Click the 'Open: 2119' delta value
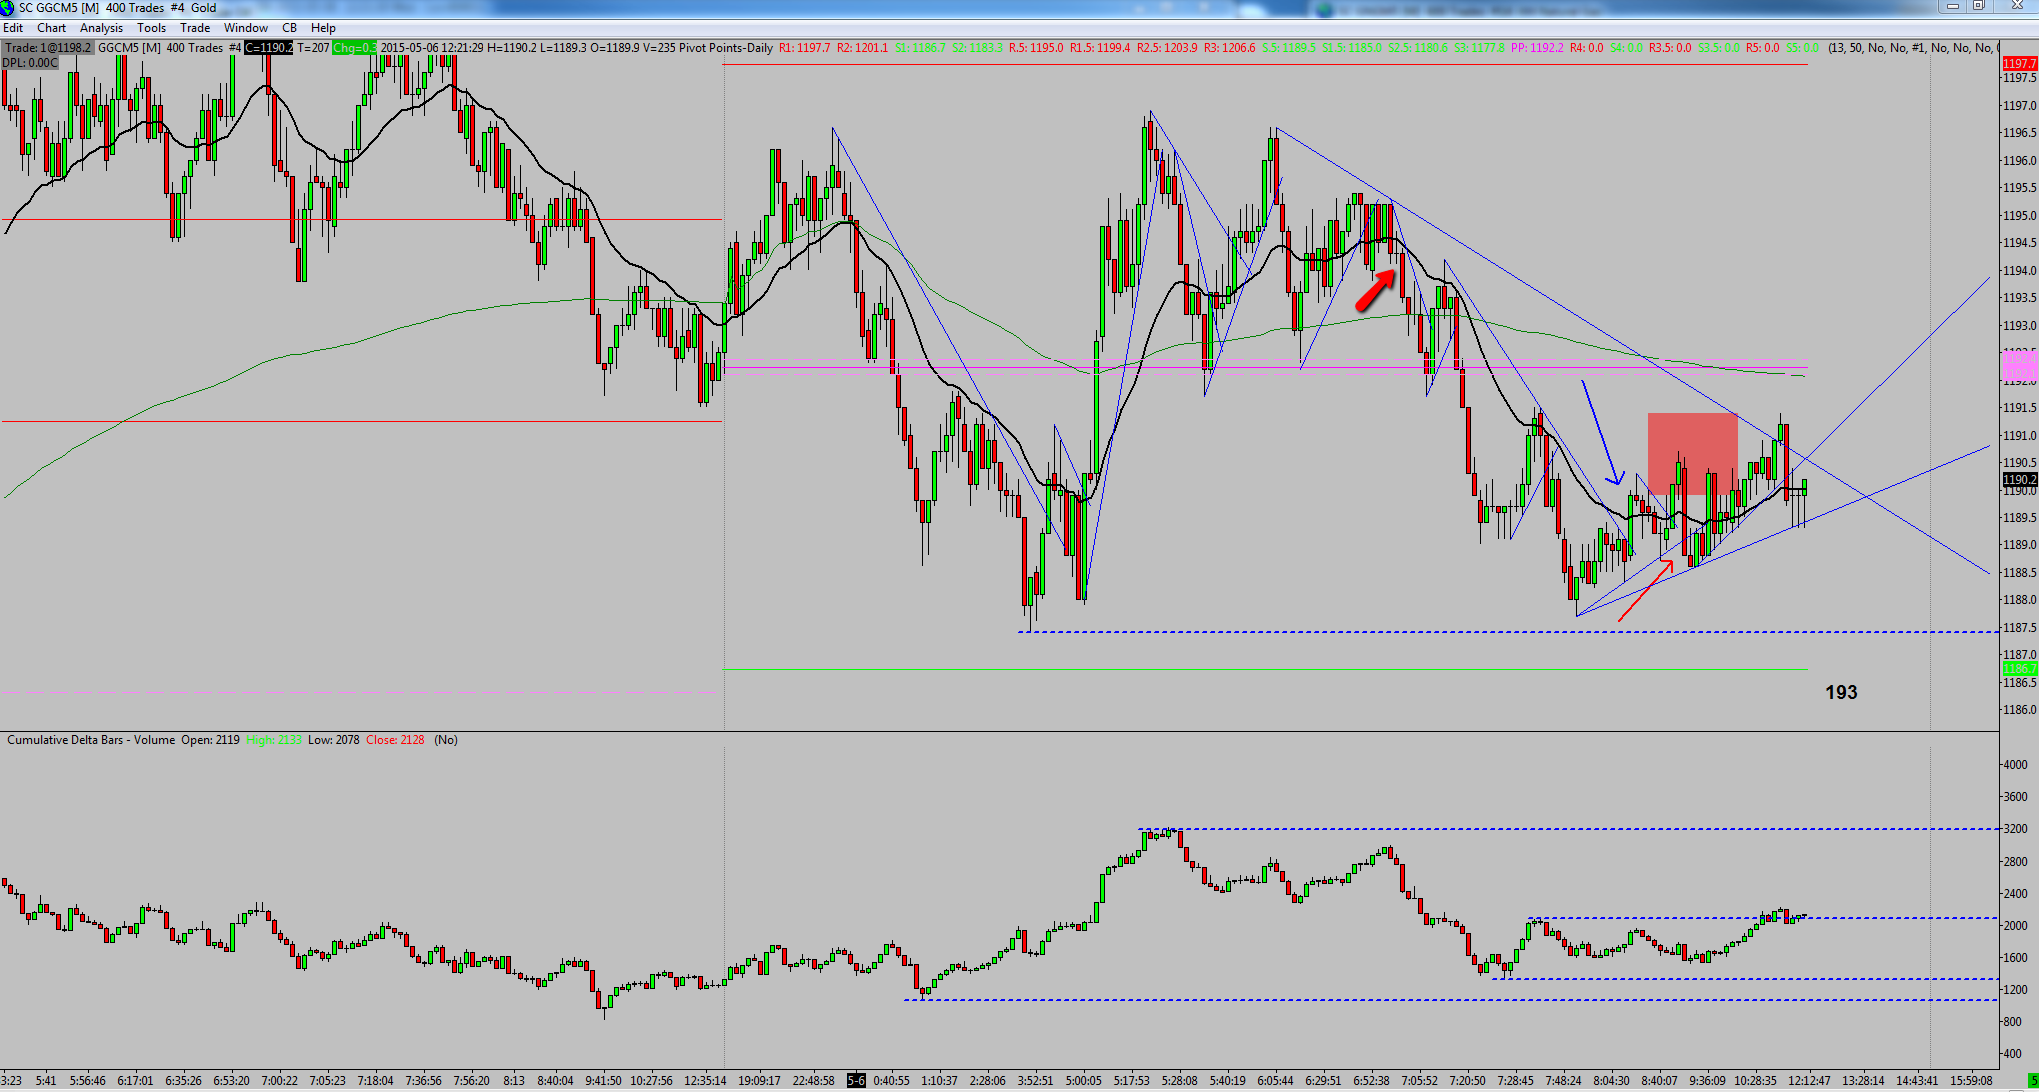The height and width of the screenshot is (1092, 2039). coord(210,740)
